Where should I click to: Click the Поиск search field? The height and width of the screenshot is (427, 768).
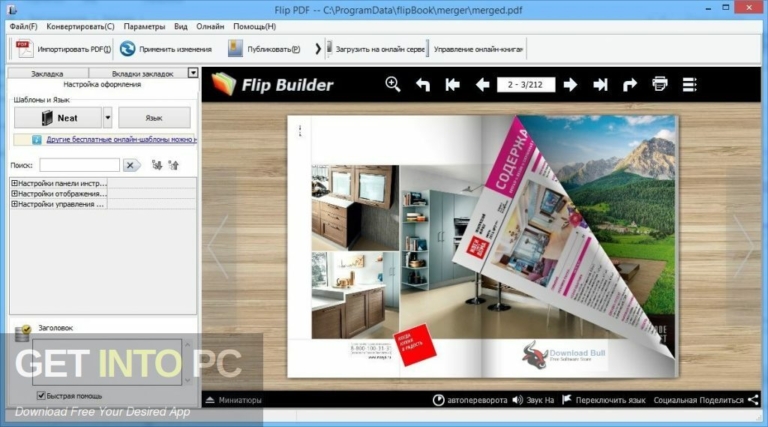(79, 165)
